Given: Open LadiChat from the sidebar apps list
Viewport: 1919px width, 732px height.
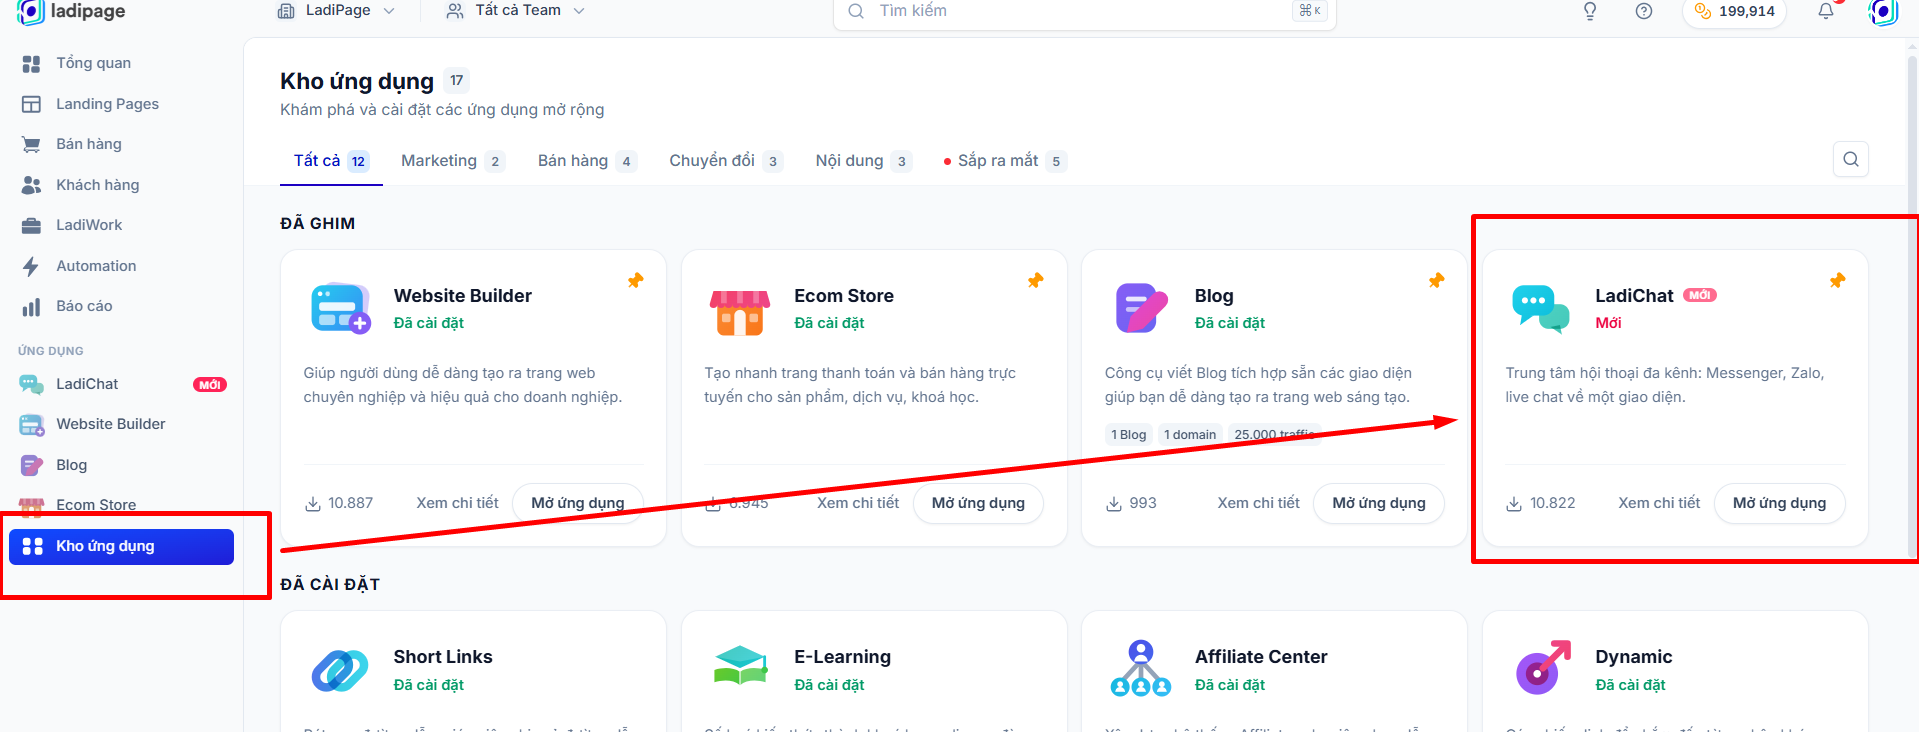Looking at the screenshot, I should [87, 384].
